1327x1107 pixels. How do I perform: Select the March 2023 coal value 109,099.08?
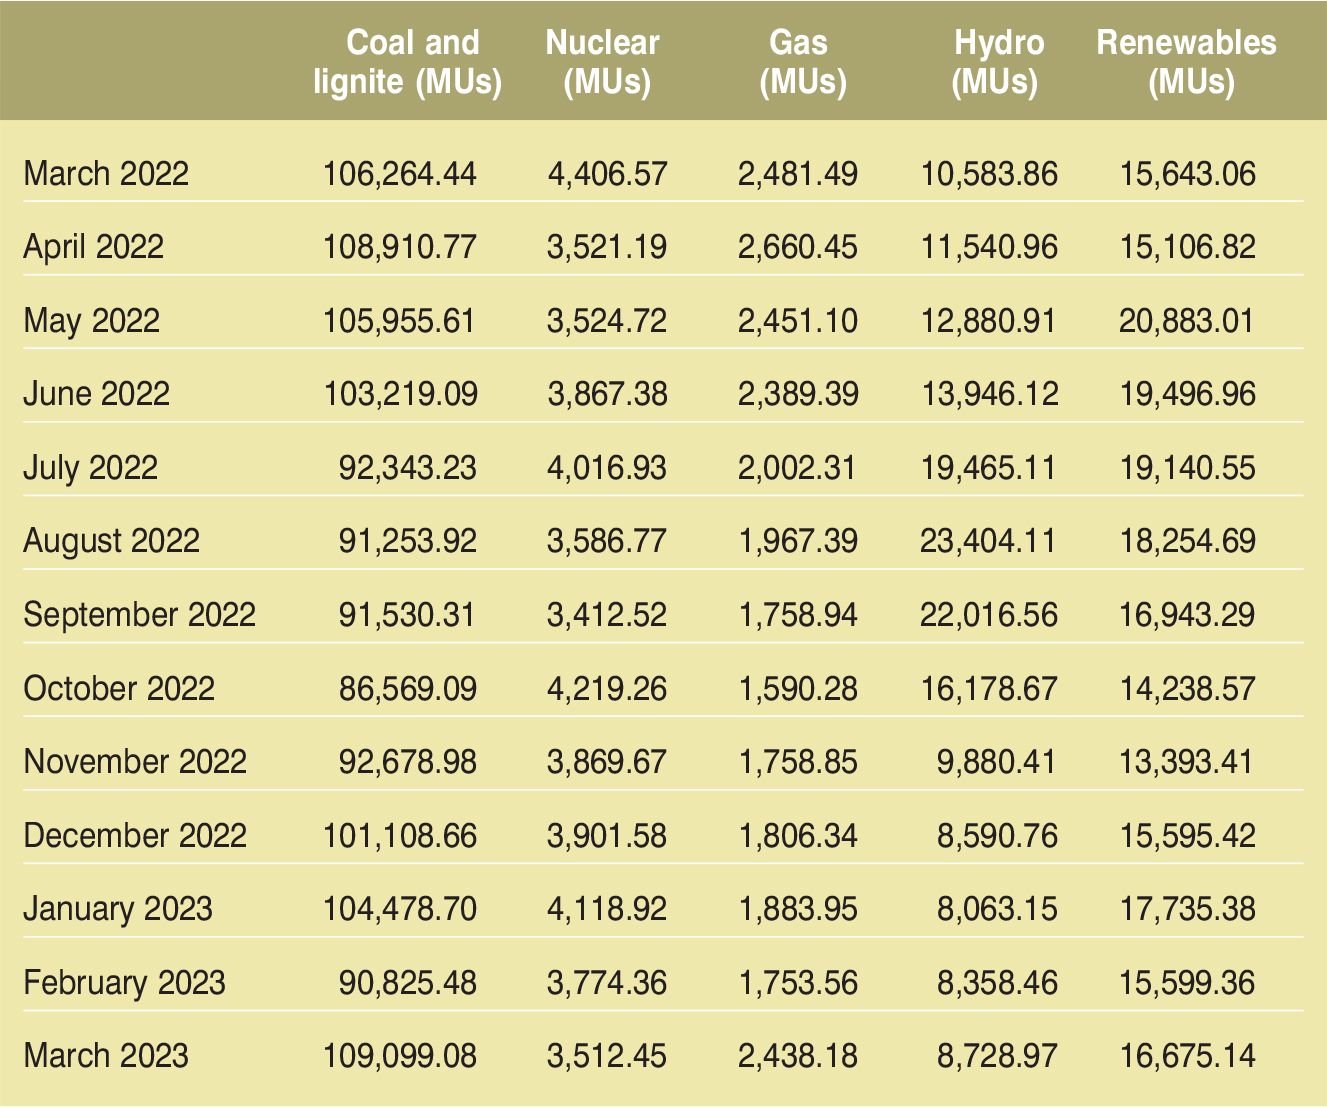pyautogui.click(x=403, y=1055)
